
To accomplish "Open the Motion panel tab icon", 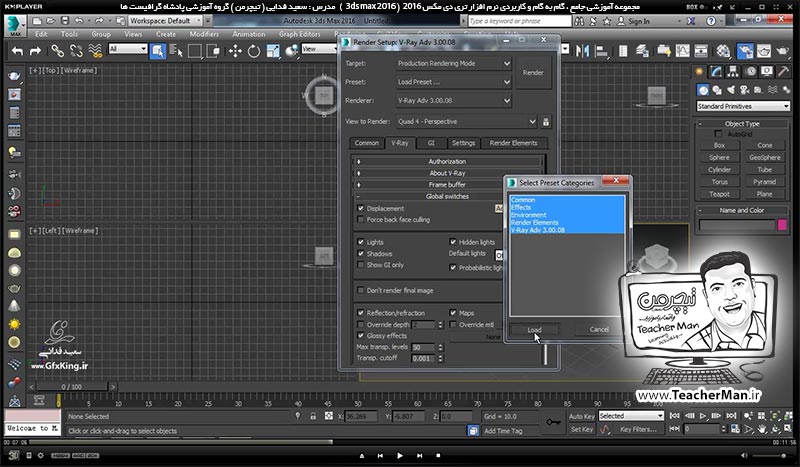I will pos(751,71).
